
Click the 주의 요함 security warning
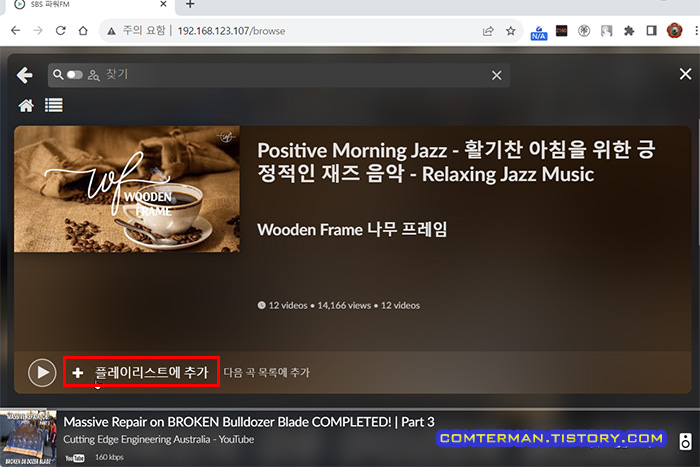click(136, 30)
